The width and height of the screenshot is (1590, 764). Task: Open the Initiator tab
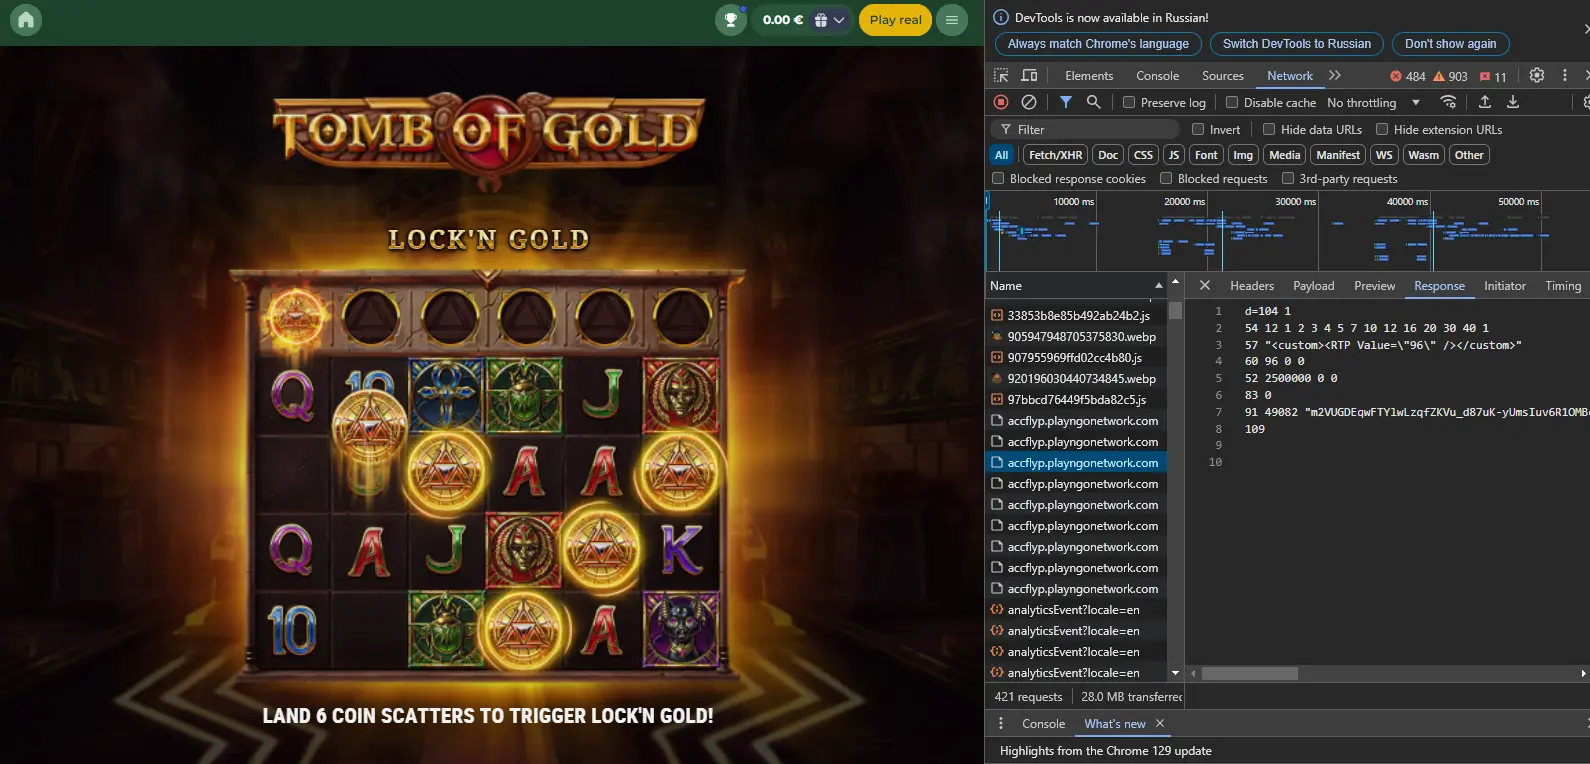click(x=1504, y=286)
